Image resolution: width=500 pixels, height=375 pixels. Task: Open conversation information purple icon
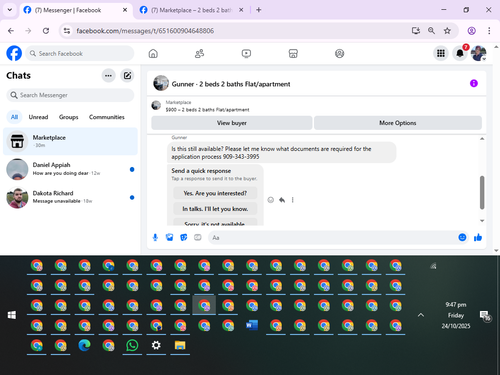pyautogui.click(x=474, y=83)
